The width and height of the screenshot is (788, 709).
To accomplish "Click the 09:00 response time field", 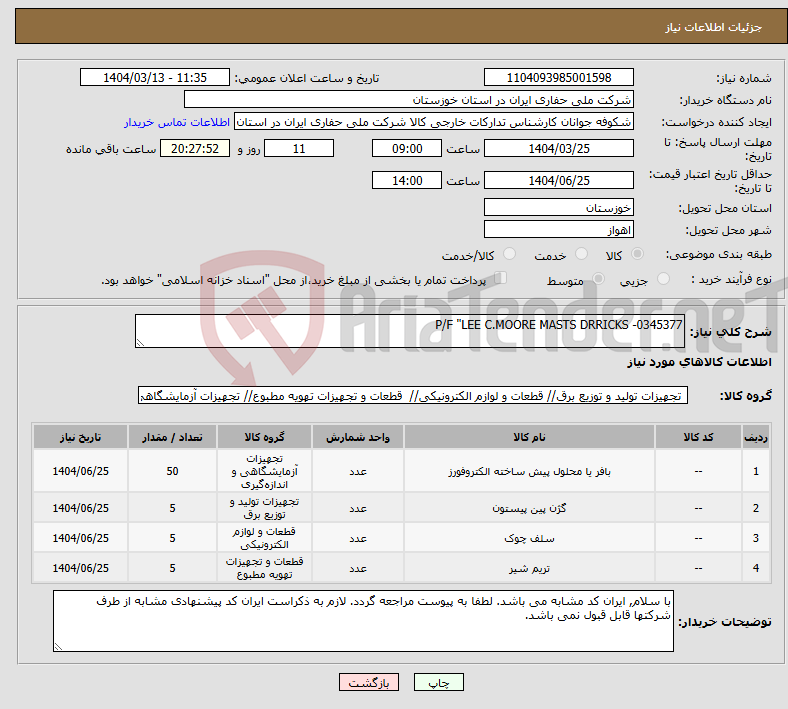I will point(405,148).
